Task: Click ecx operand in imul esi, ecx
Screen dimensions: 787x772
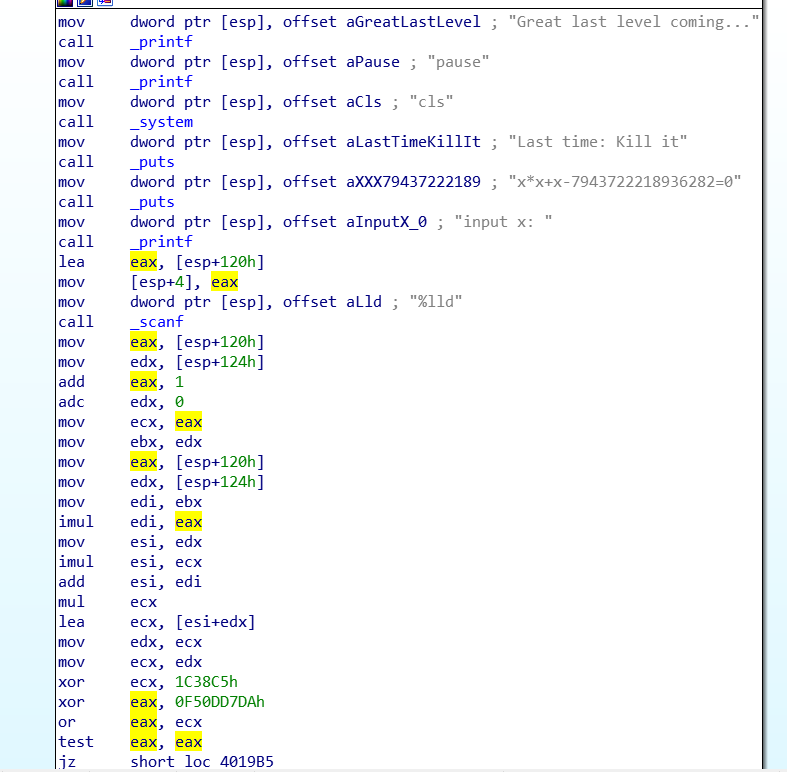Action: point(188,562)
